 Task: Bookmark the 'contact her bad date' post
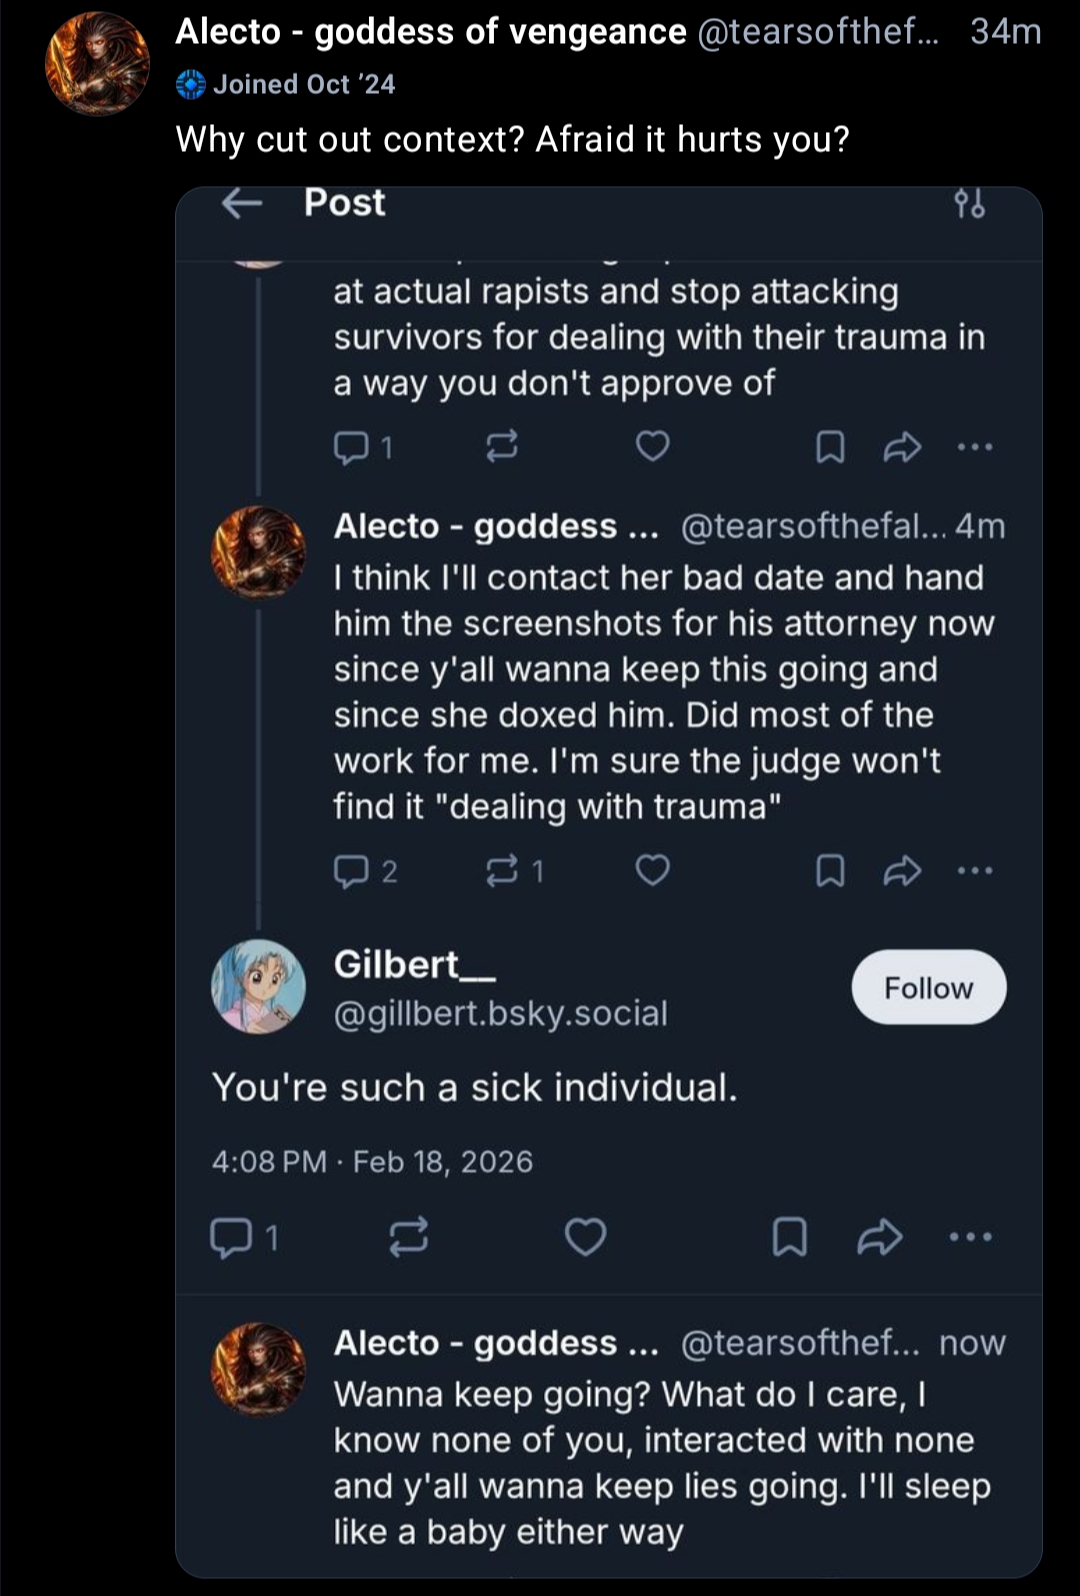(x=830, y=871)
